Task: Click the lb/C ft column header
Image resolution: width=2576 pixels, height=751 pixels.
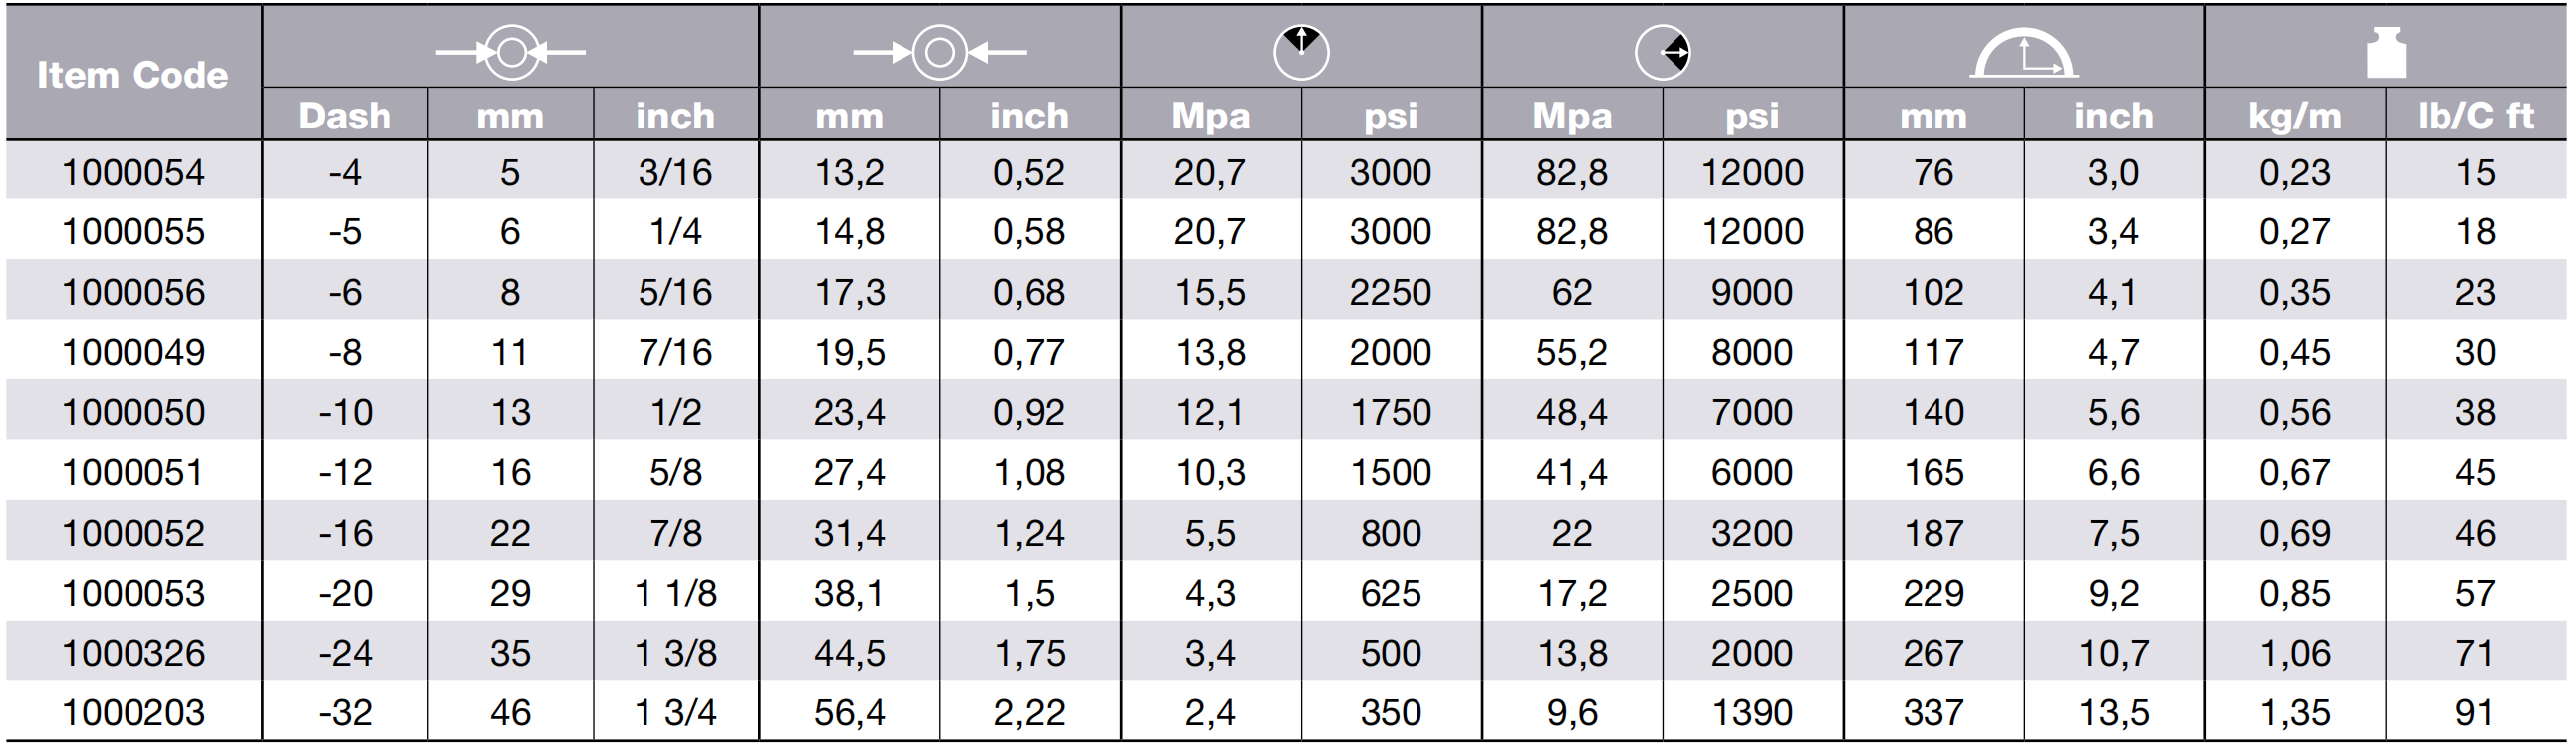Action: (x=2476, y=116)
